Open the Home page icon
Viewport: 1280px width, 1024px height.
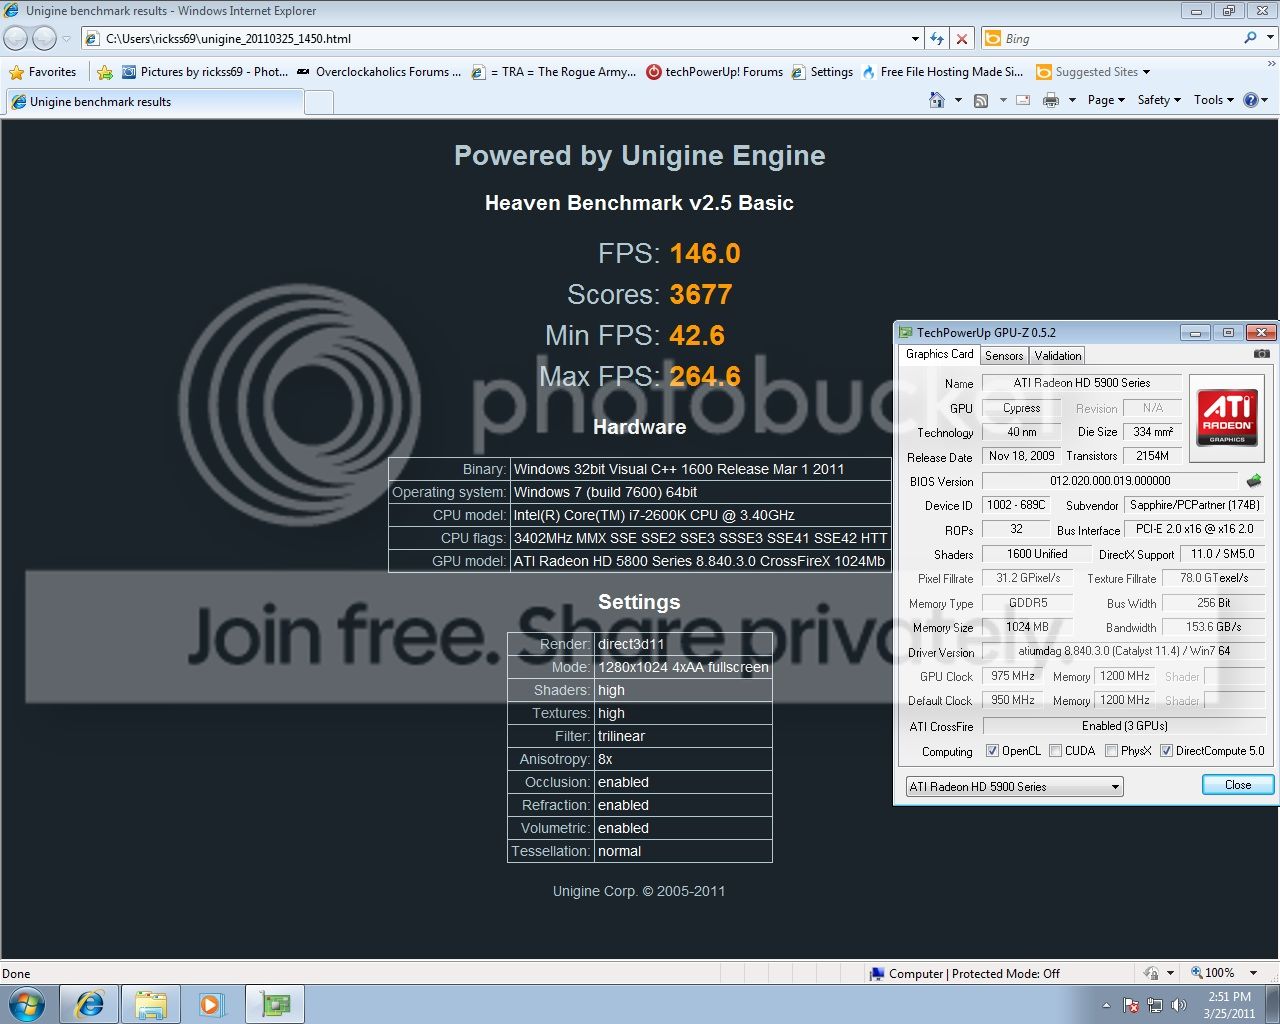(937, 100)
